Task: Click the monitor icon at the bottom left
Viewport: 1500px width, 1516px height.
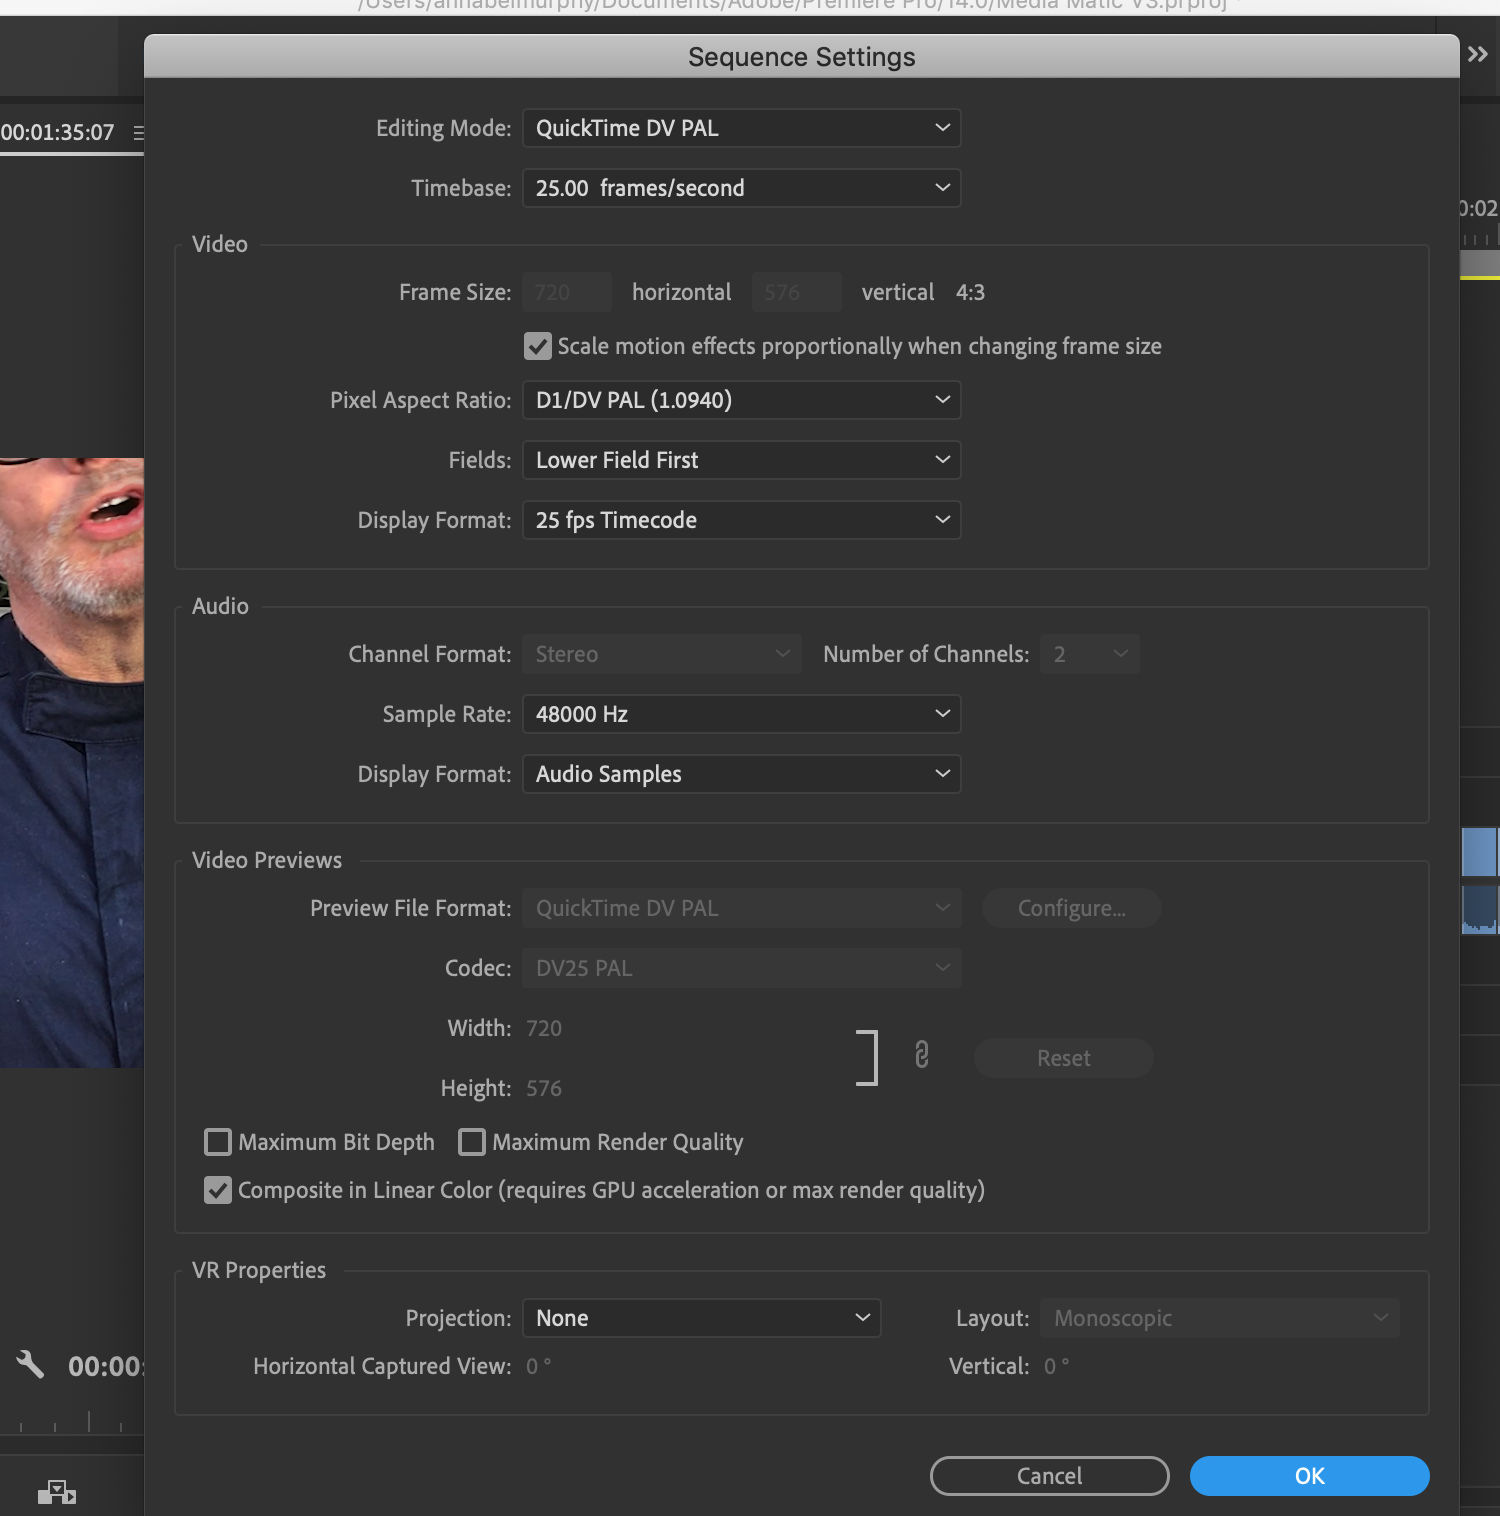Action: click(58, 1491)
